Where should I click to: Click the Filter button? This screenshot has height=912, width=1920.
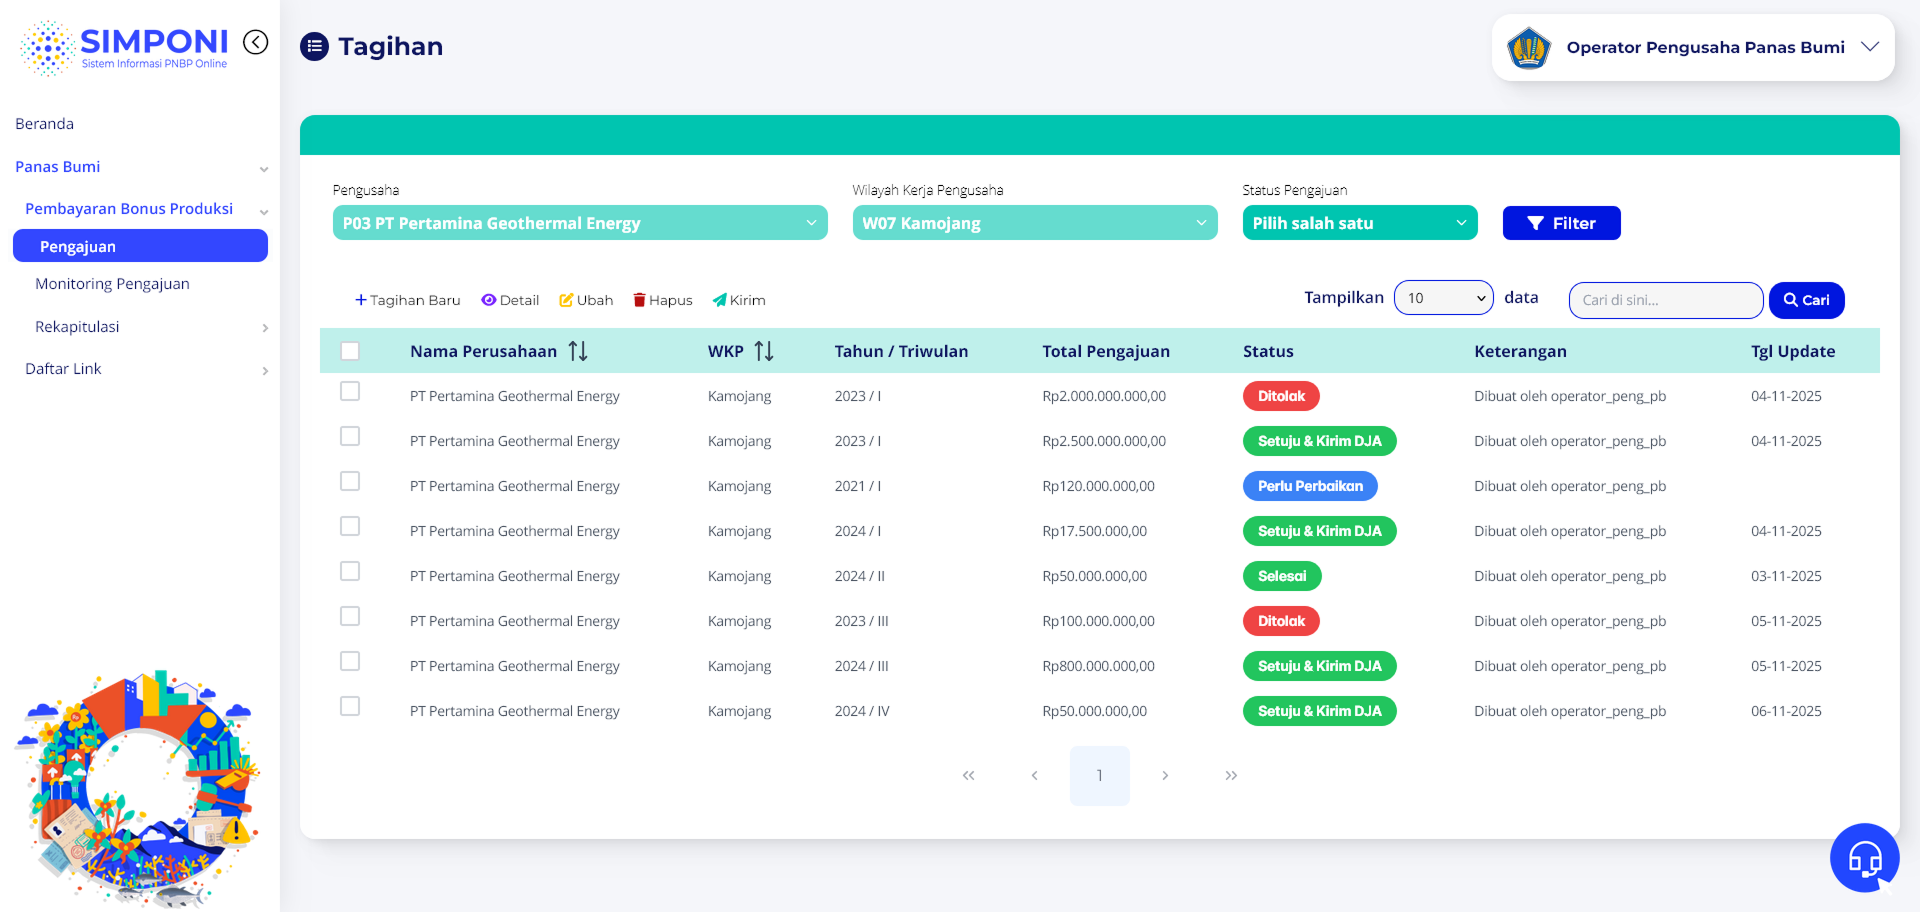1562,223
